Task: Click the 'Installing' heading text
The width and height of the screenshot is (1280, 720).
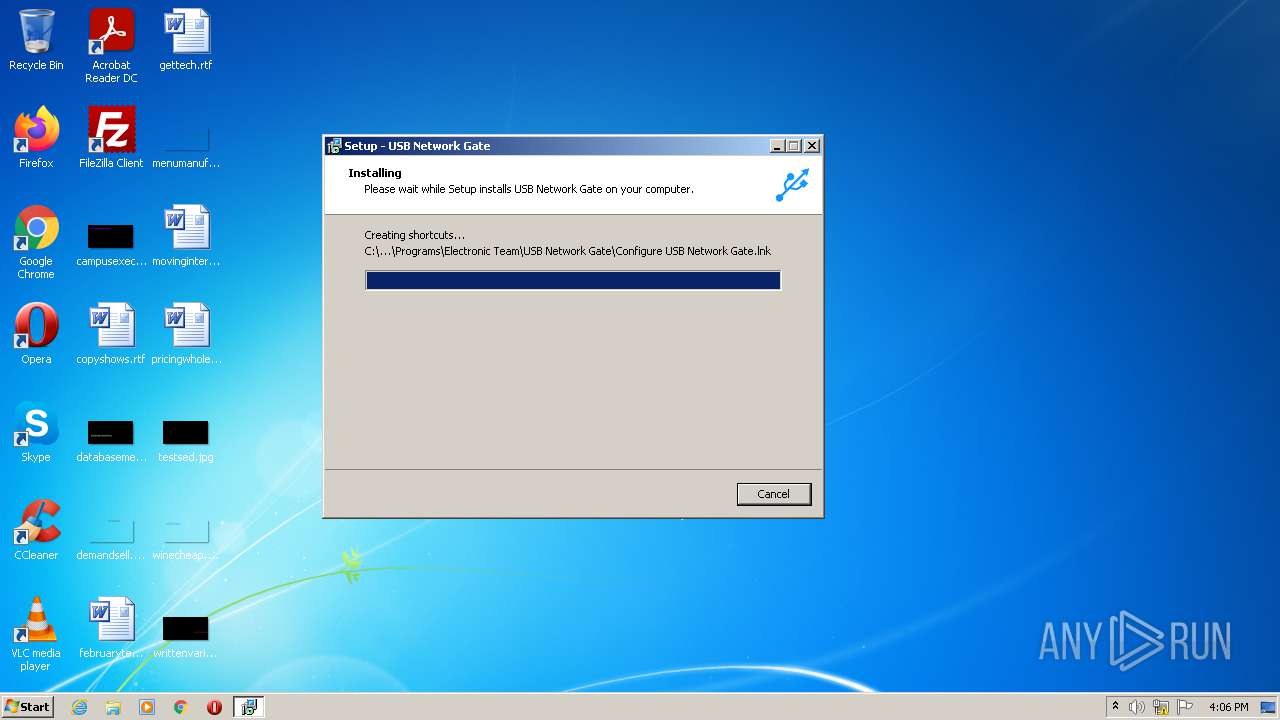Action: coord(375,173)
